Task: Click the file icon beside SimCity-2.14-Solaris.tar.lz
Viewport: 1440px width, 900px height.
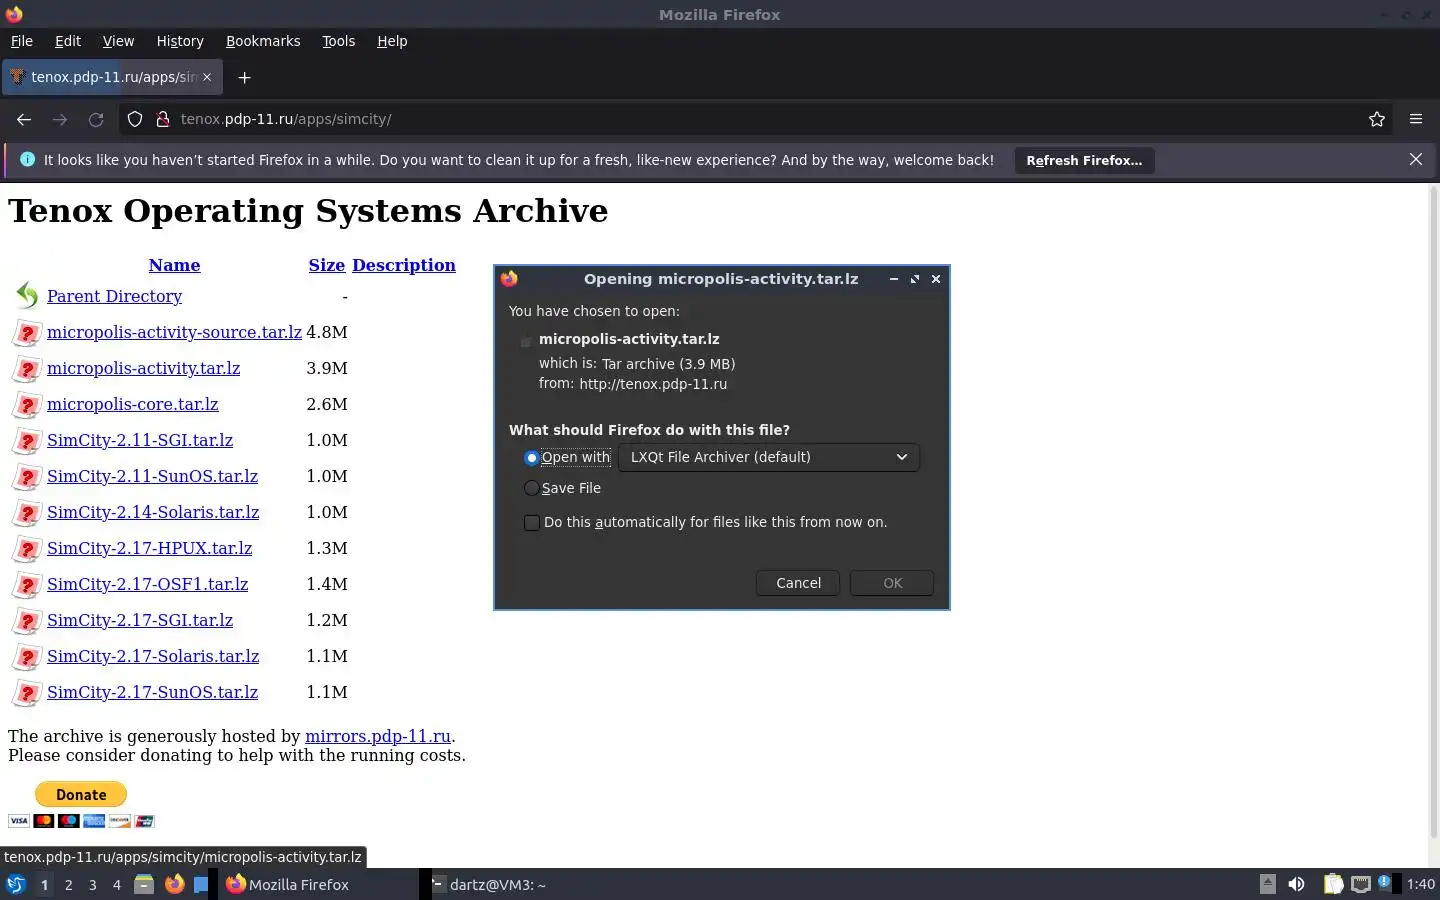Action: 27,512
